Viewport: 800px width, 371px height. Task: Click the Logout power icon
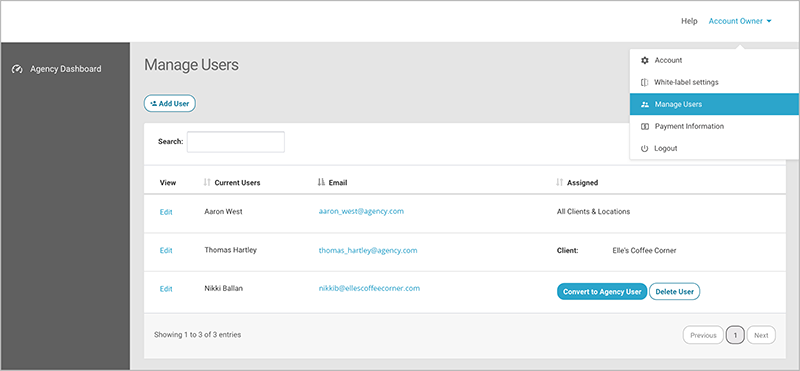644,149
